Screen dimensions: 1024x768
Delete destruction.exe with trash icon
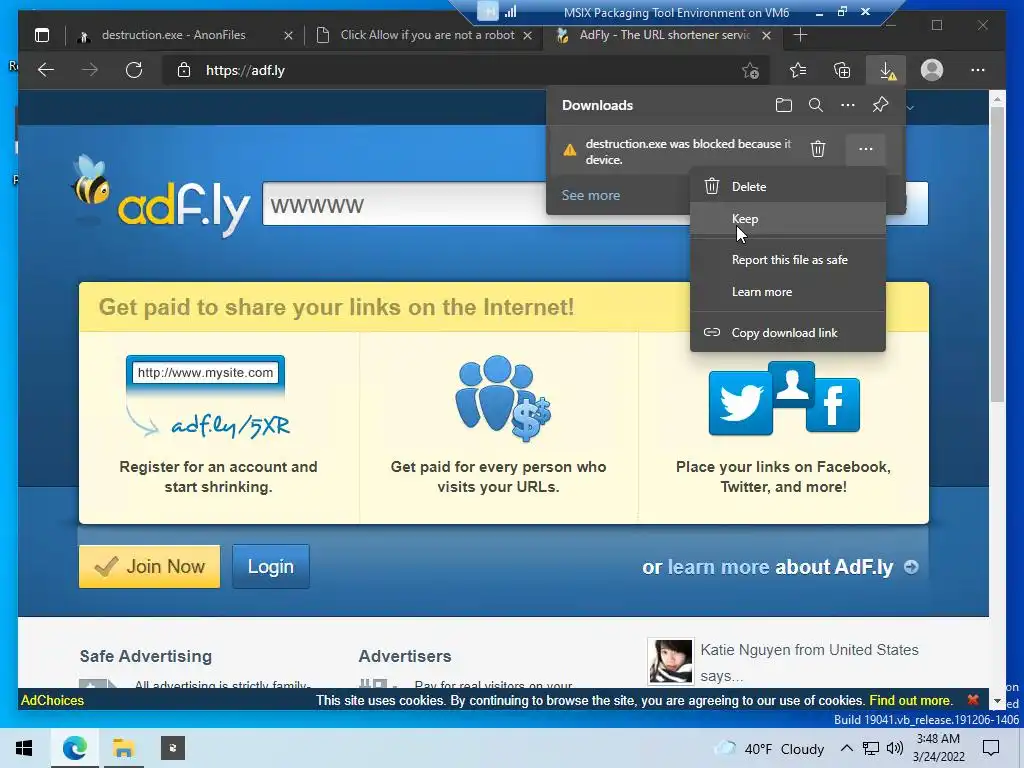[818, 150]
